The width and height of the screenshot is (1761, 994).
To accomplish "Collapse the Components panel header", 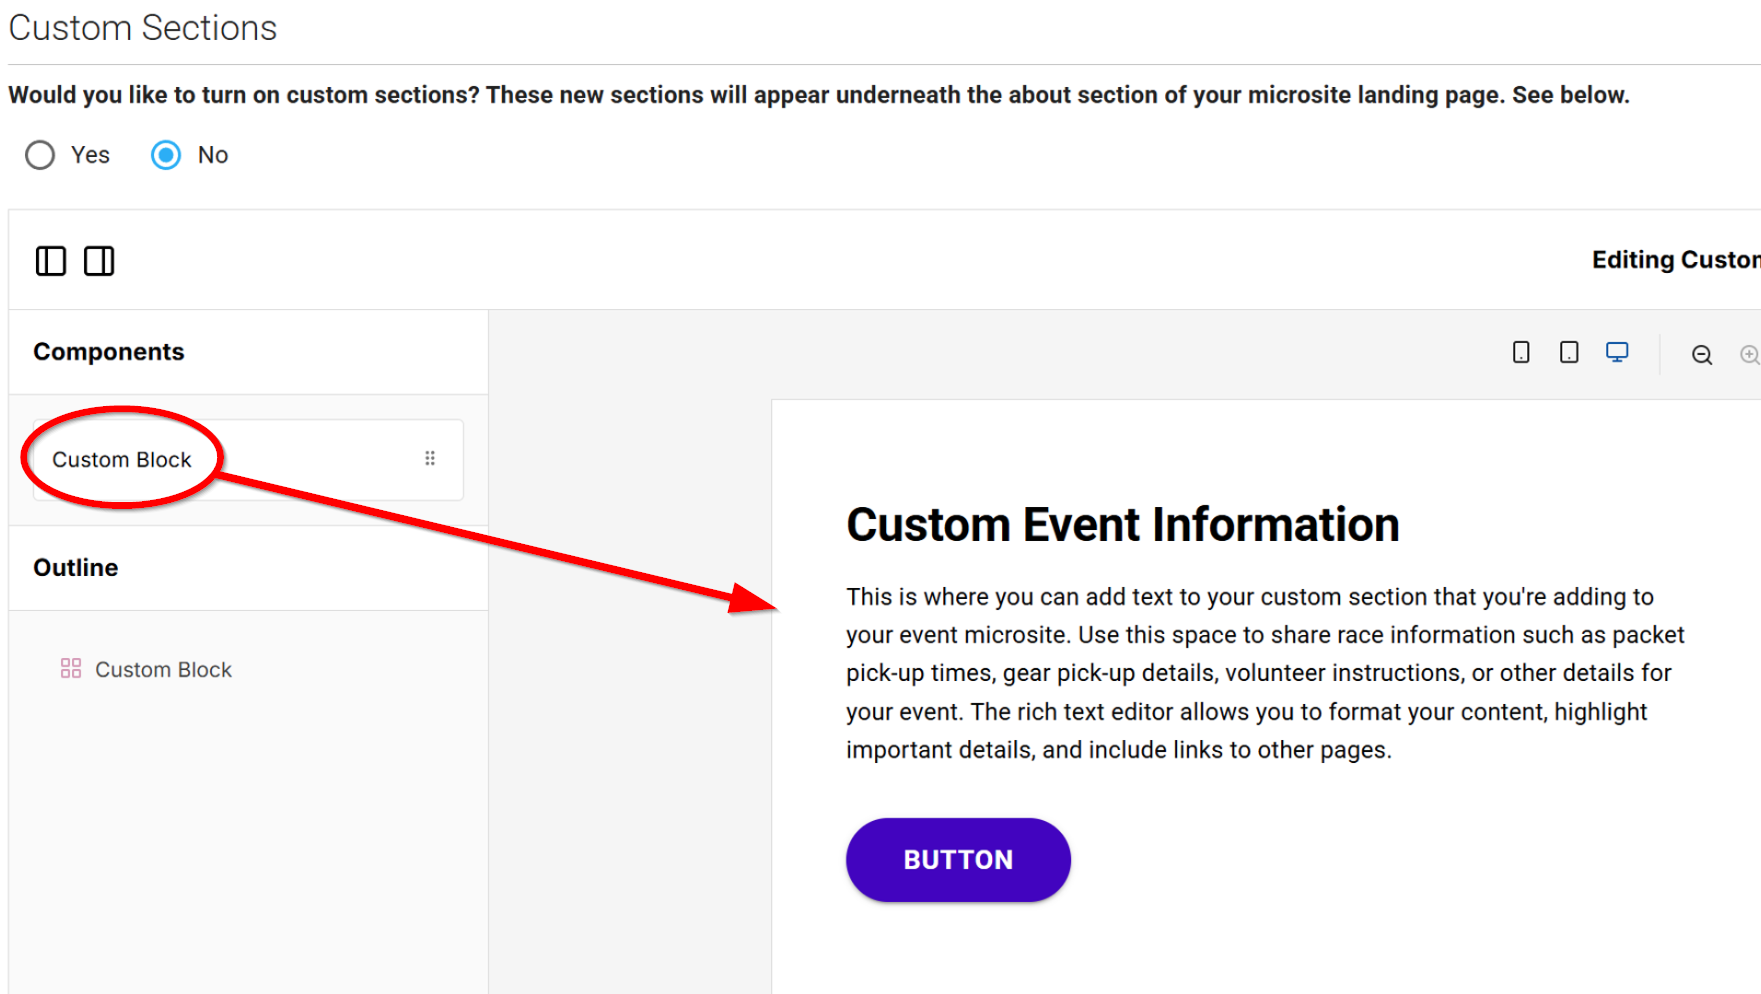I will (108, 352).
